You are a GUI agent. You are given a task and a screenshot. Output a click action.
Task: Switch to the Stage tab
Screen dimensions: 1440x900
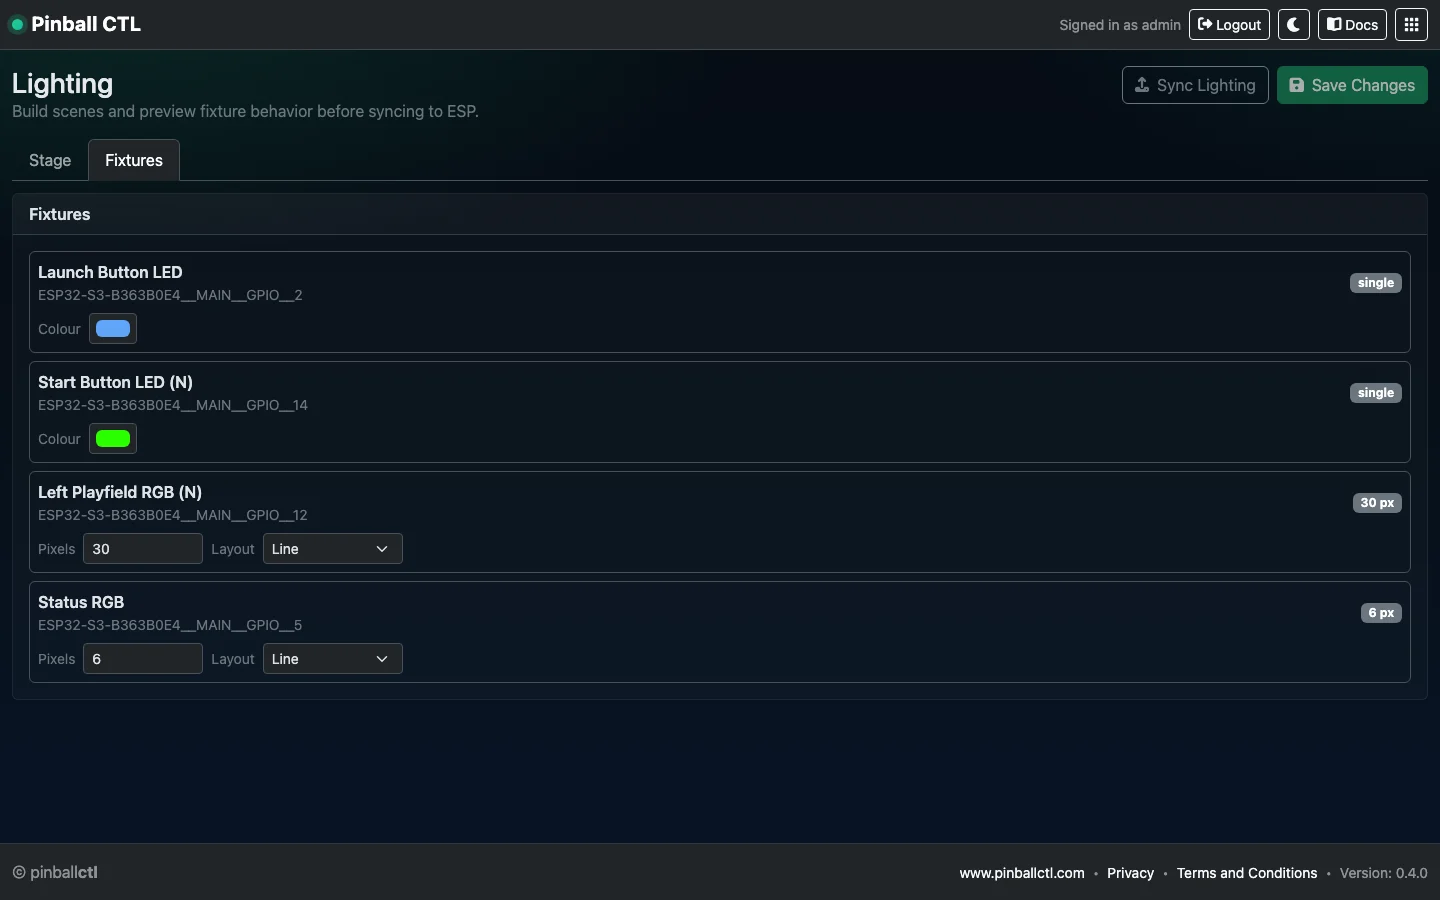coord(49,160)
